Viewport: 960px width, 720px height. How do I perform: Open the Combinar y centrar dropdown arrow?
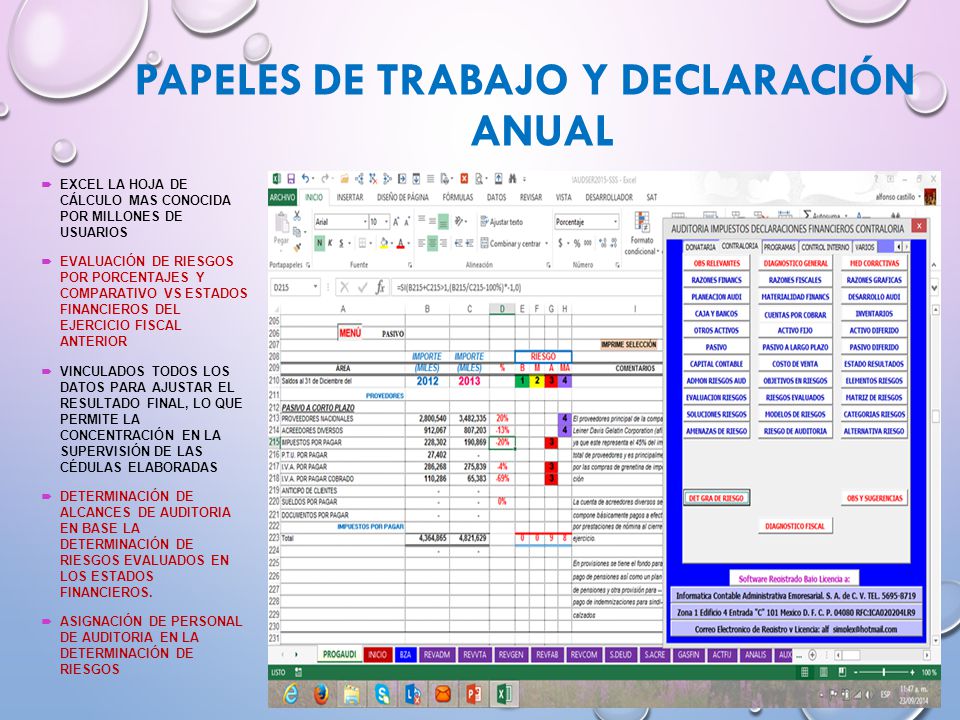tap(546, 243)
